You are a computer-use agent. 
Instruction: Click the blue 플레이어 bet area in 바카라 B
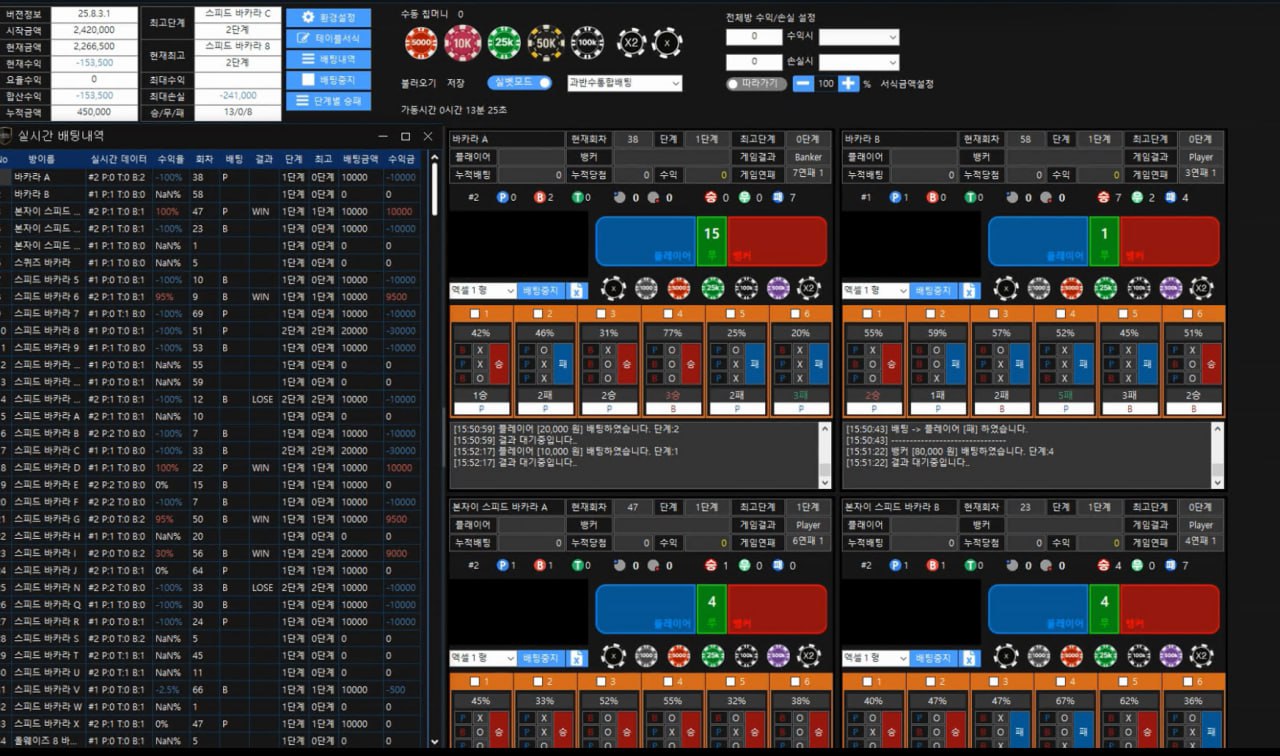(1038, 241)
